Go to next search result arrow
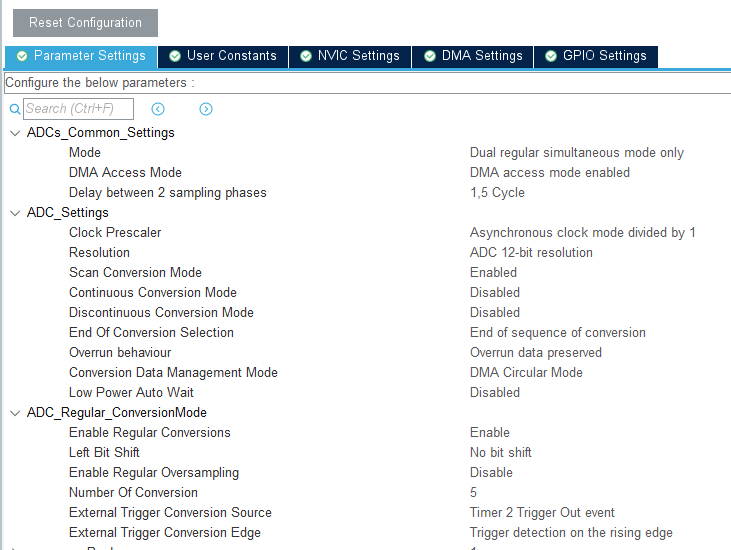731x550 pixels. [206, 109]
